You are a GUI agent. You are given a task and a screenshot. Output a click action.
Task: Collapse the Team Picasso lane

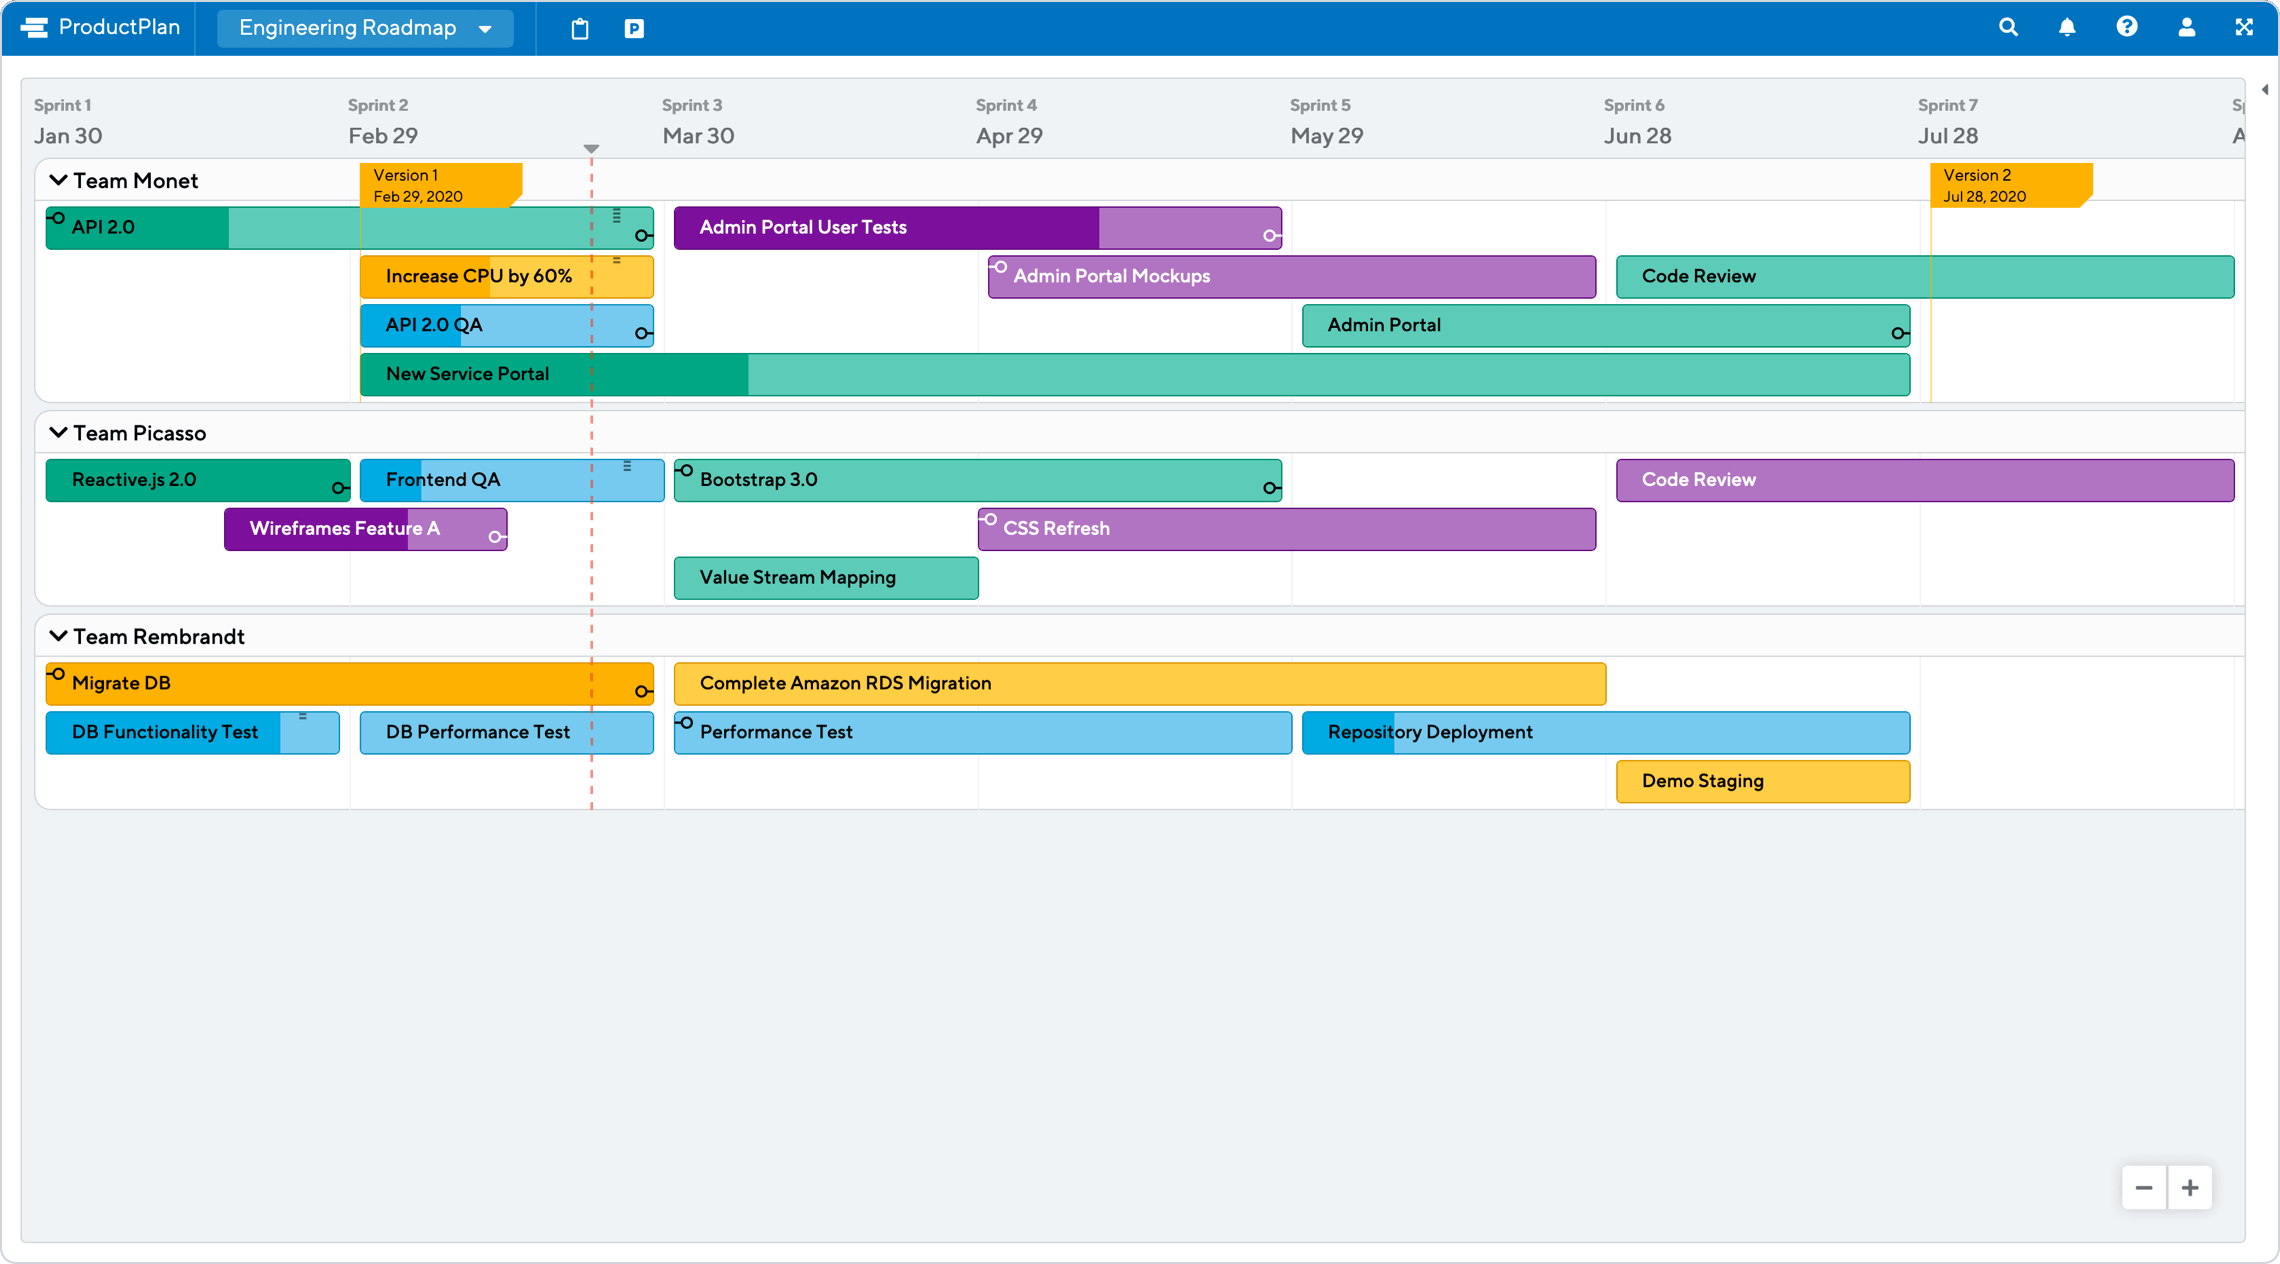click(58, 433)
